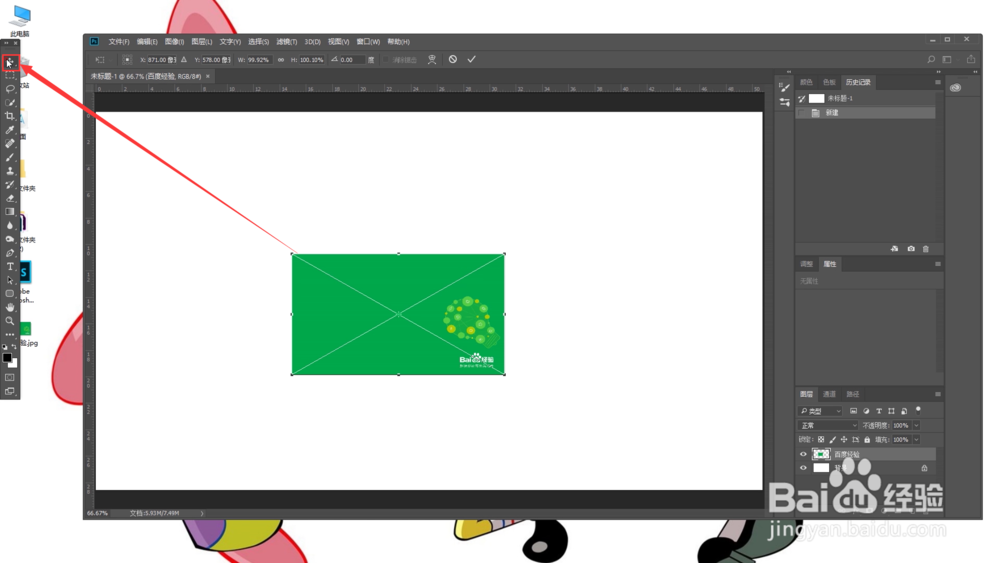Toggle lock transparent pixels
The image size is (1000, 563).
tap(821, 439)
